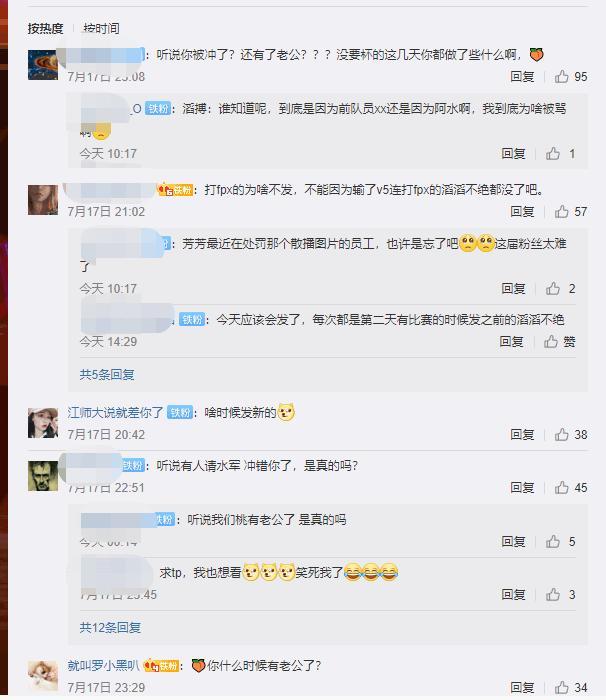Reply to the 7月17日 20:42 comment
Image resolution: width=606 pixels, height=700 pixels.
522,434
